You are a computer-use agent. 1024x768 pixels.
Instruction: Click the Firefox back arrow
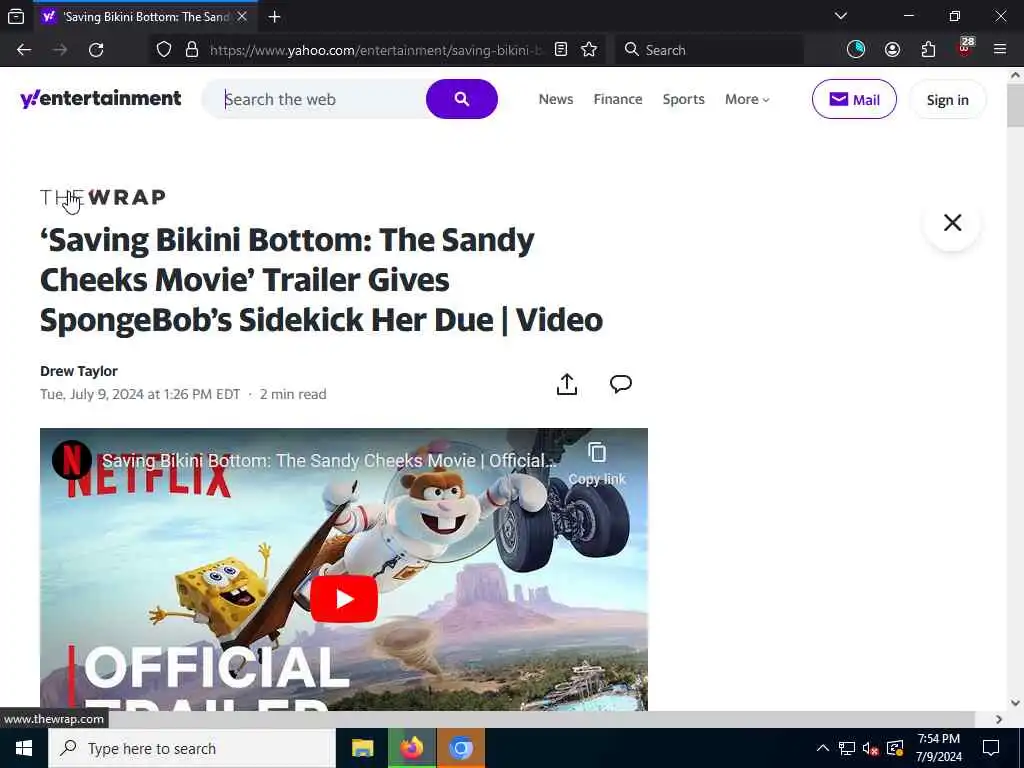point(24,50)
